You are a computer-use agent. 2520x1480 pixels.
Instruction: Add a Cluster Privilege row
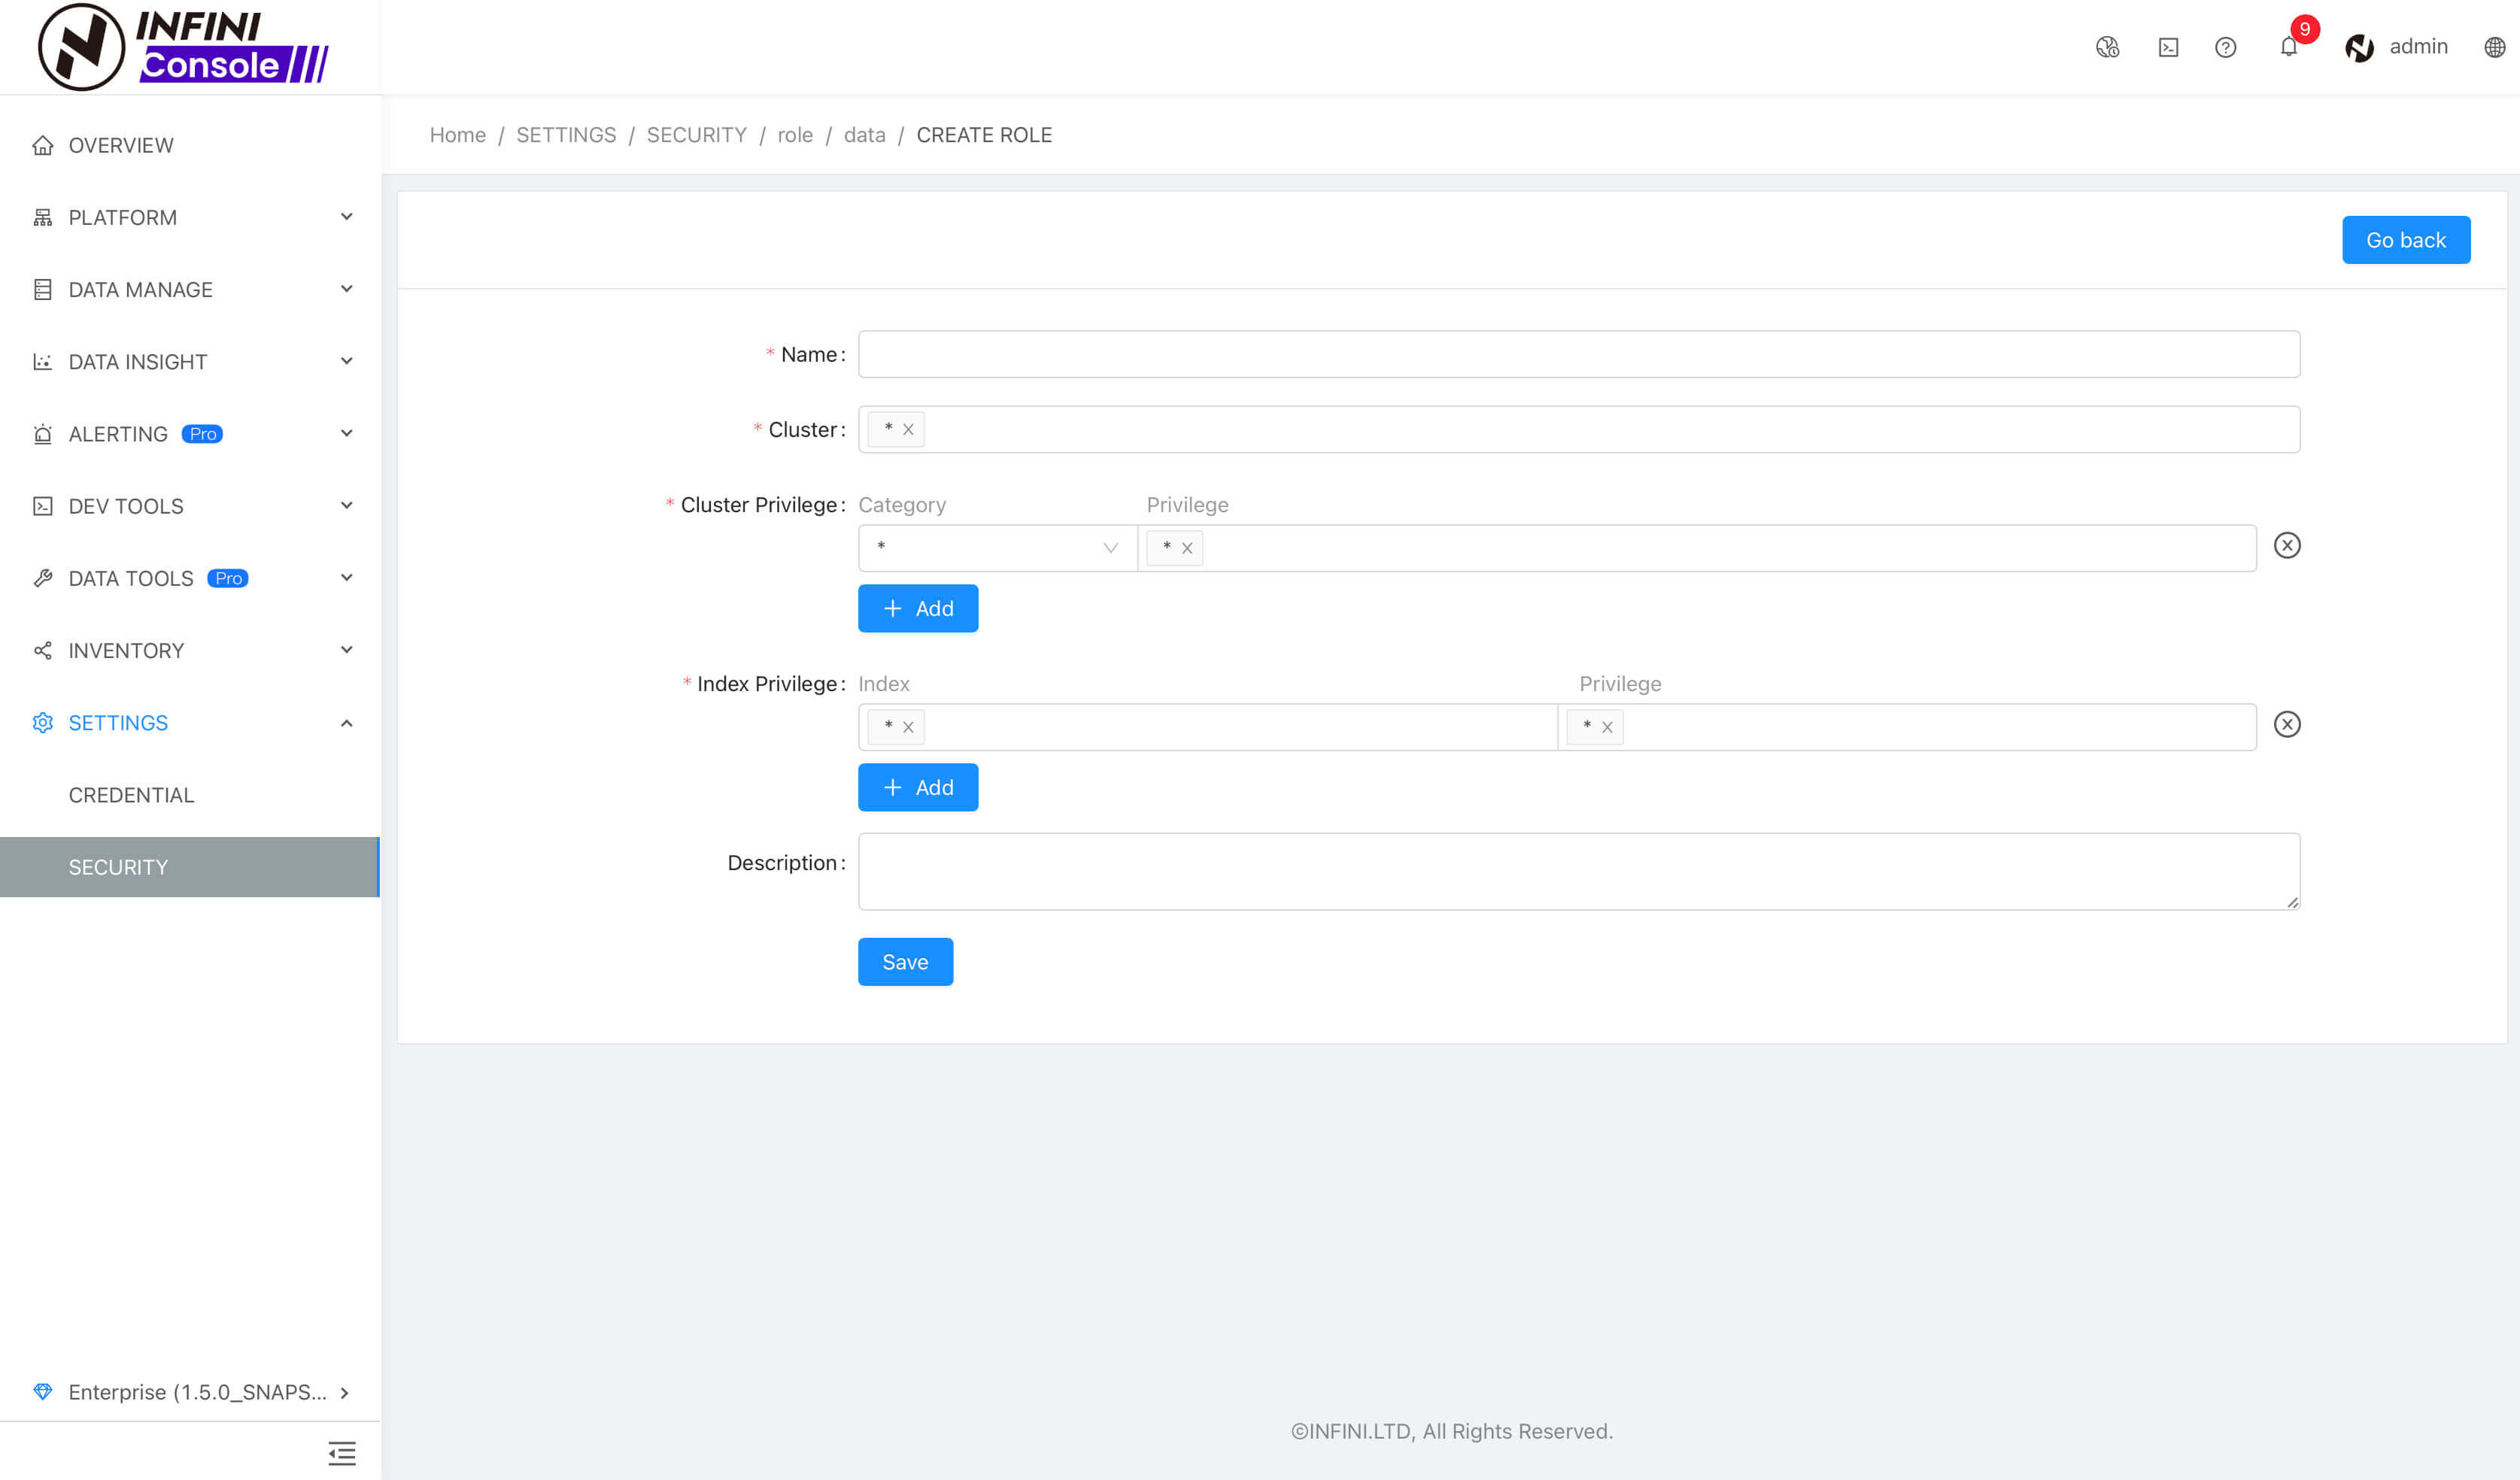pos(917,608)
